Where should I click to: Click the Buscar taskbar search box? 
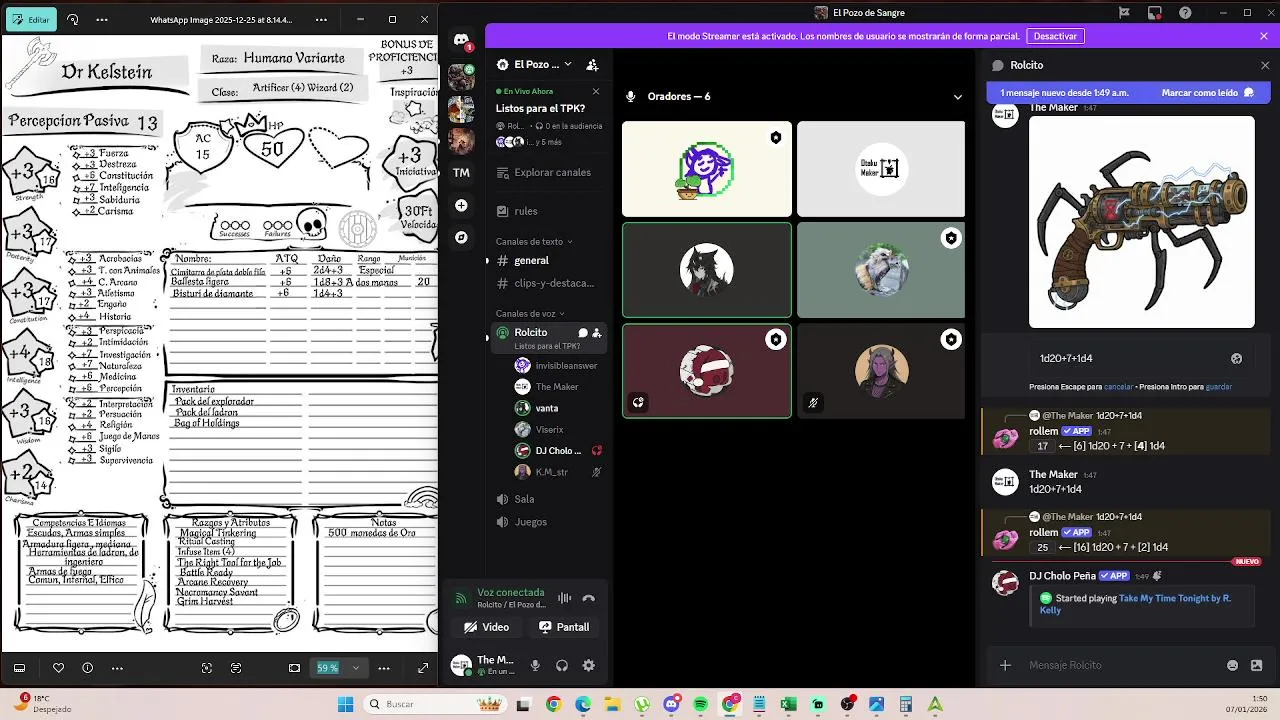pos(434,704)
